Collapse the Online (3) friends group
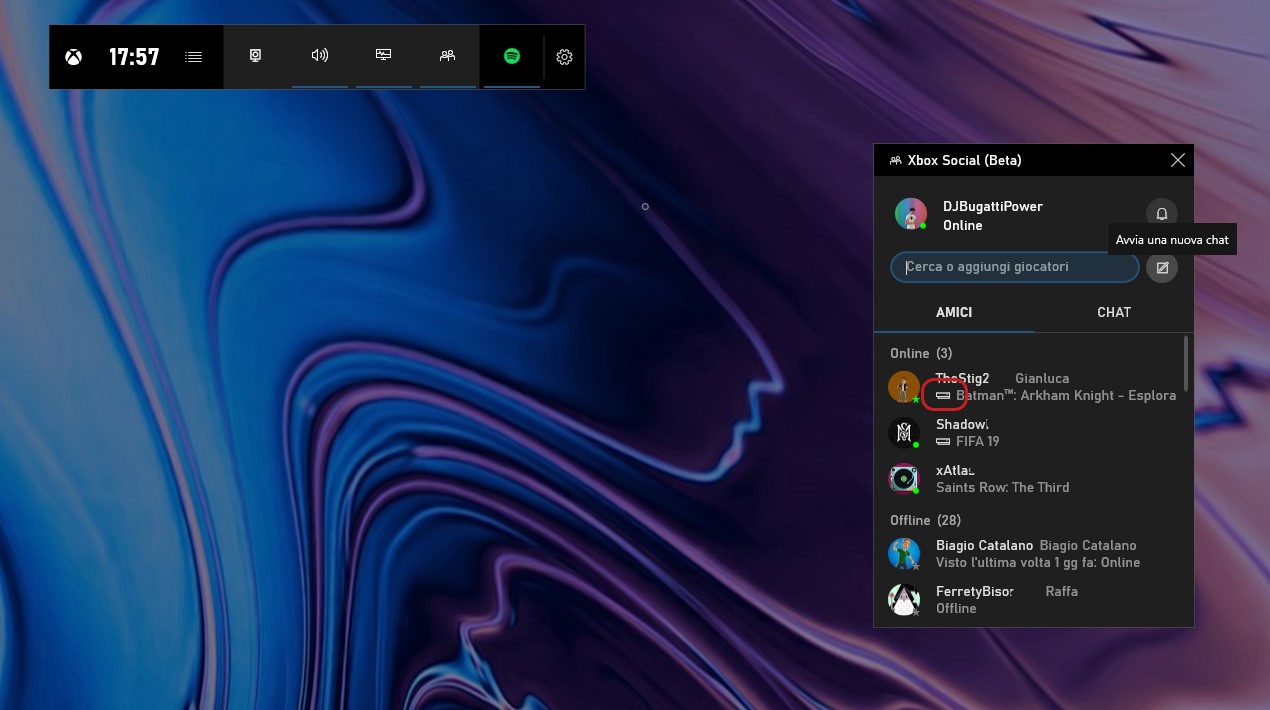1270x710 pixels. coord(921,353)
